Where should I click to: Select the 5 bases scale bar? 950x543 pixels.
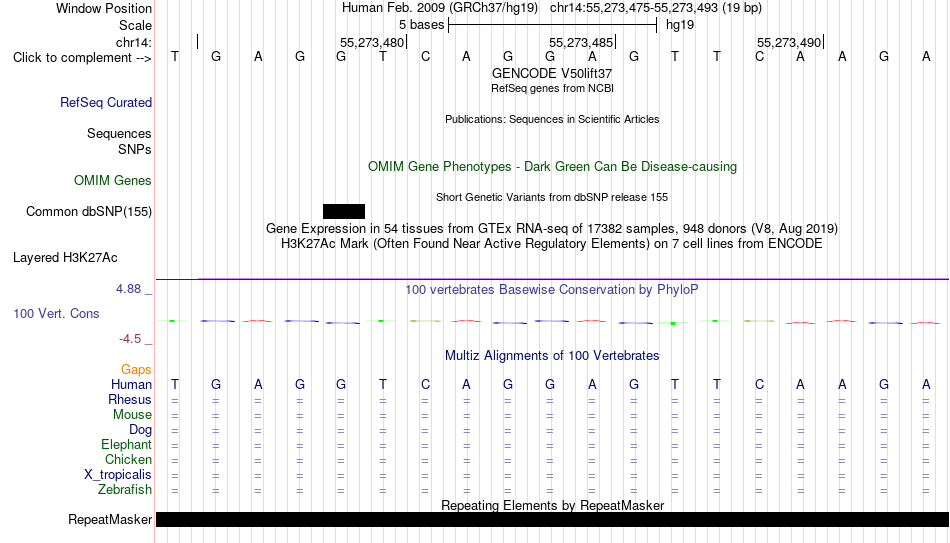(x=553, y=25)
